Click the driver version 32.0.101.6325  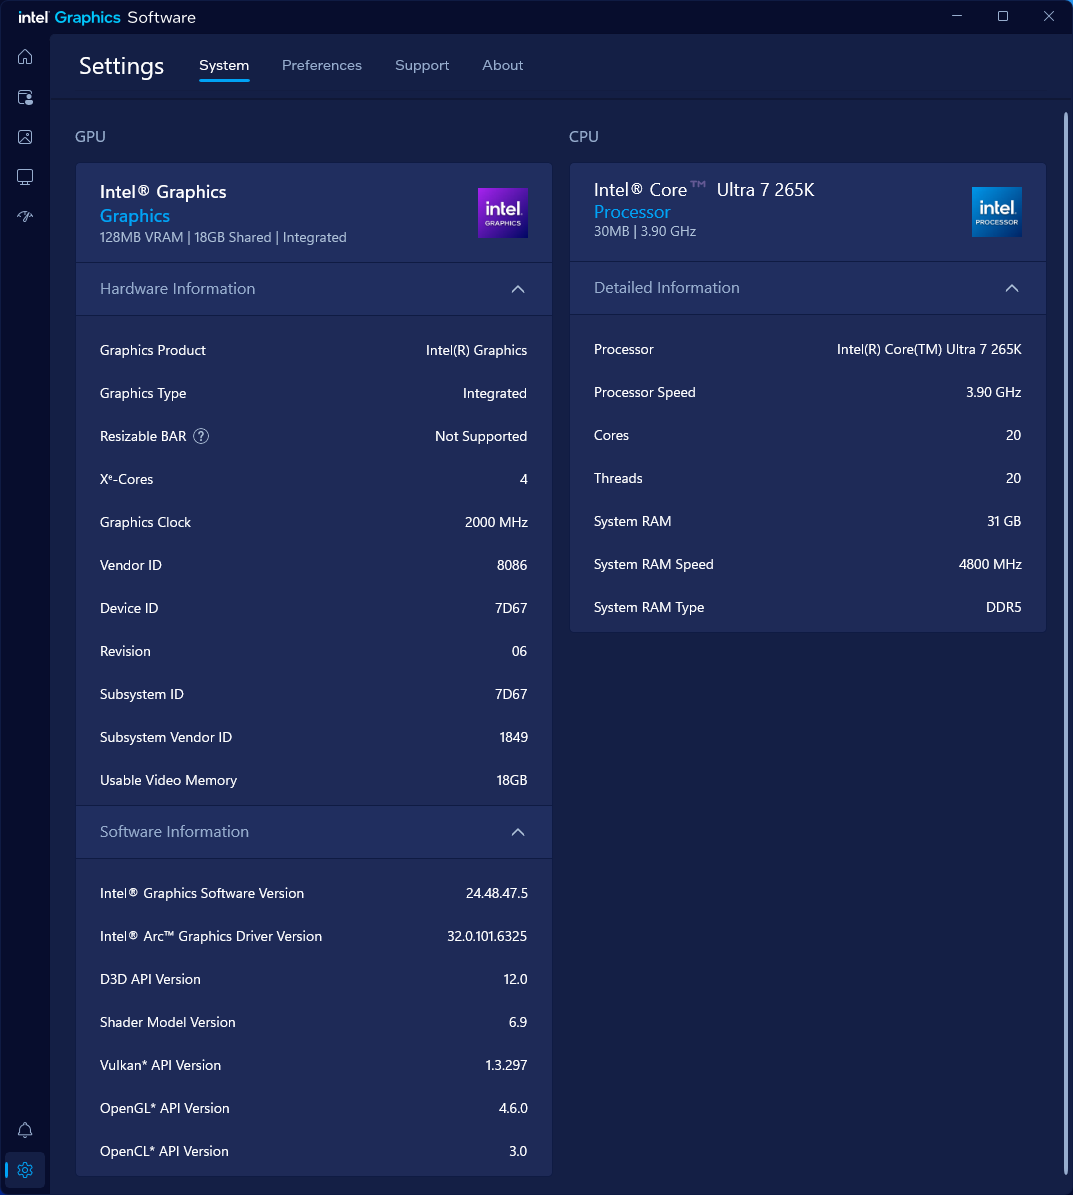(487, 937)
